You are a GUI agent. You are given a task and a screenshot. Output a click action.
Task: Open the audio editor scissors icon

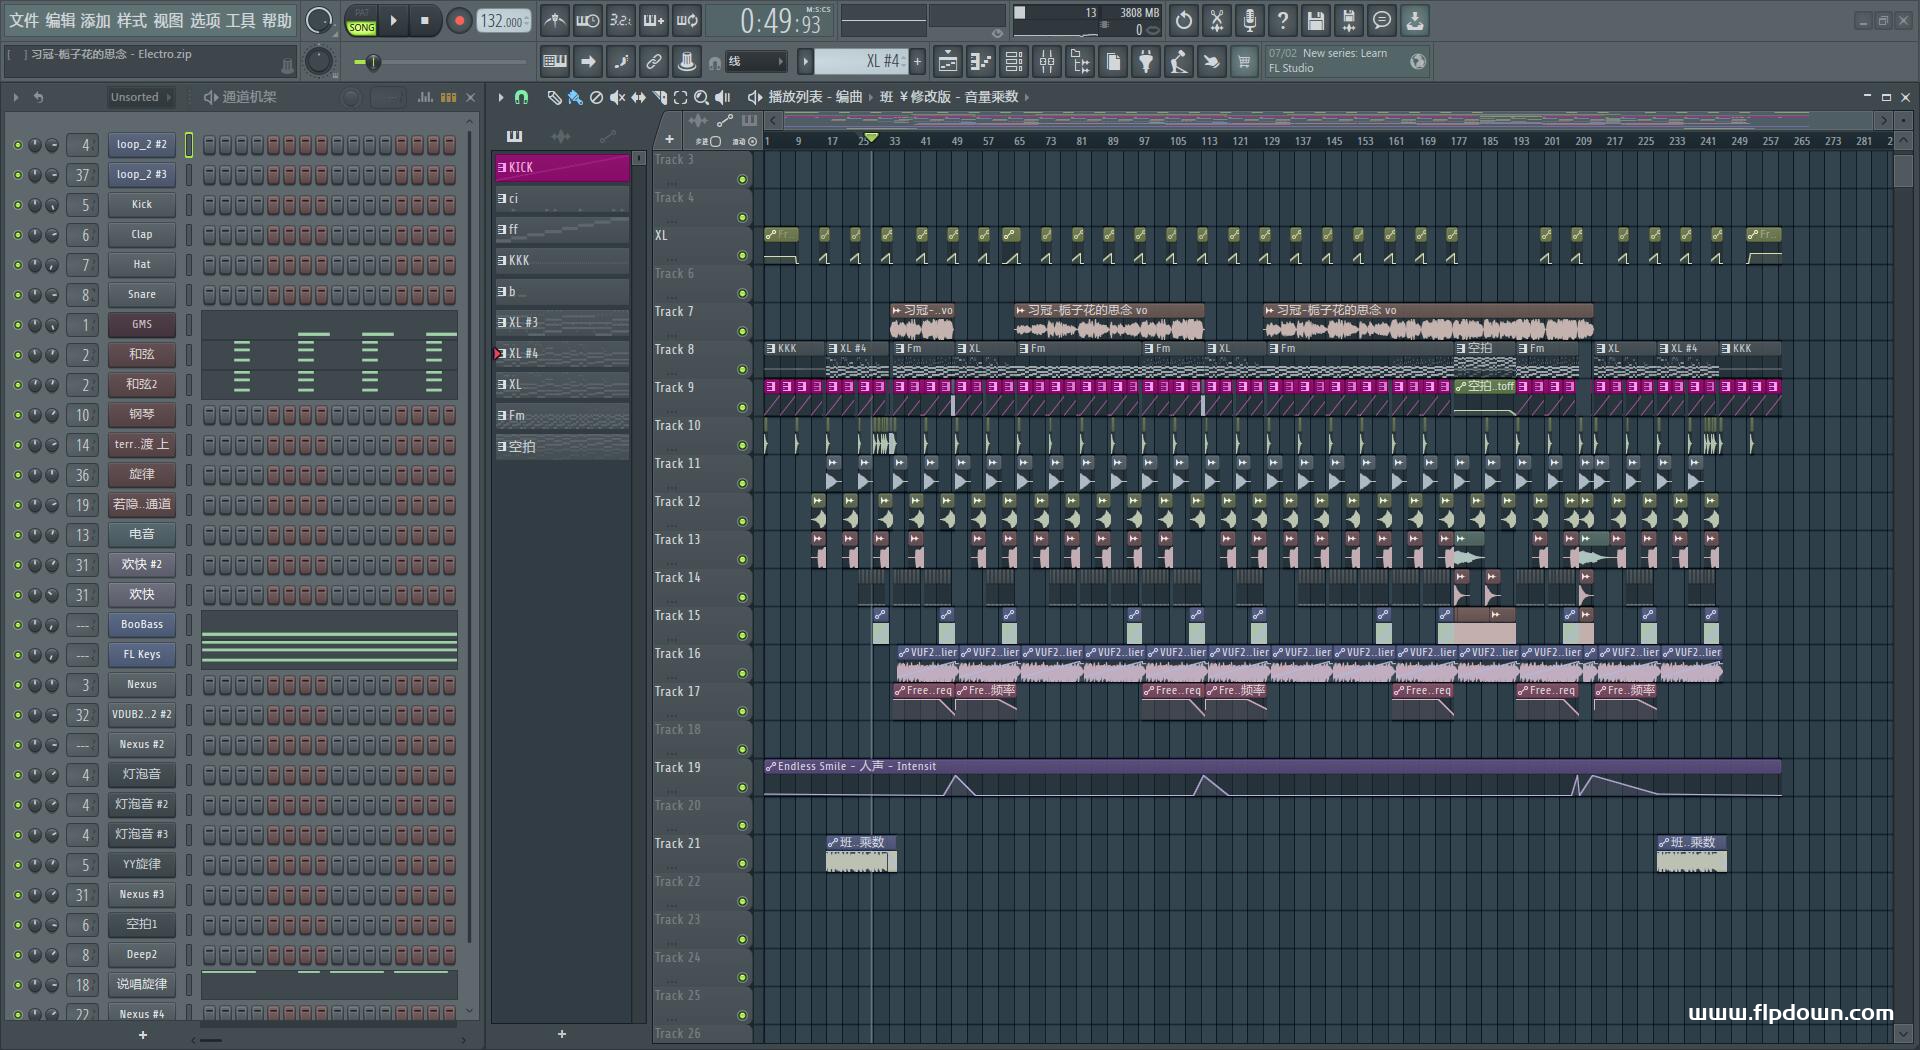(x=1217, y=20)
